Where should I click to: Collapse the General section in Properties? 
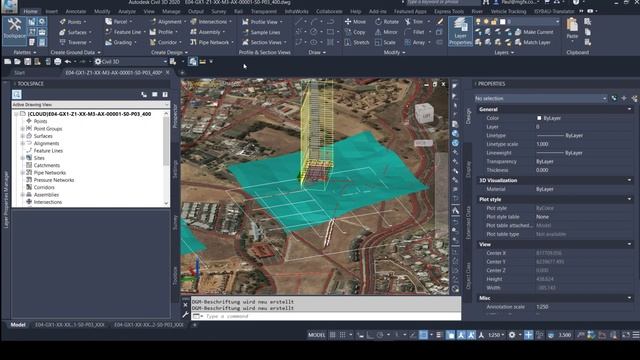[x=629, y=109]
